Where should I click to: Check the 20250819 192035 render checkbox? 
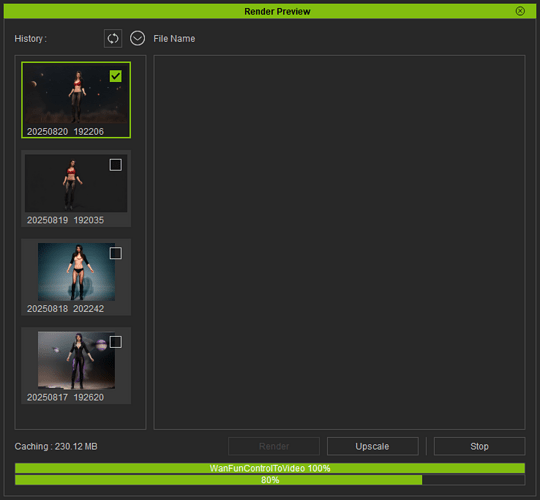click(115, 165)
